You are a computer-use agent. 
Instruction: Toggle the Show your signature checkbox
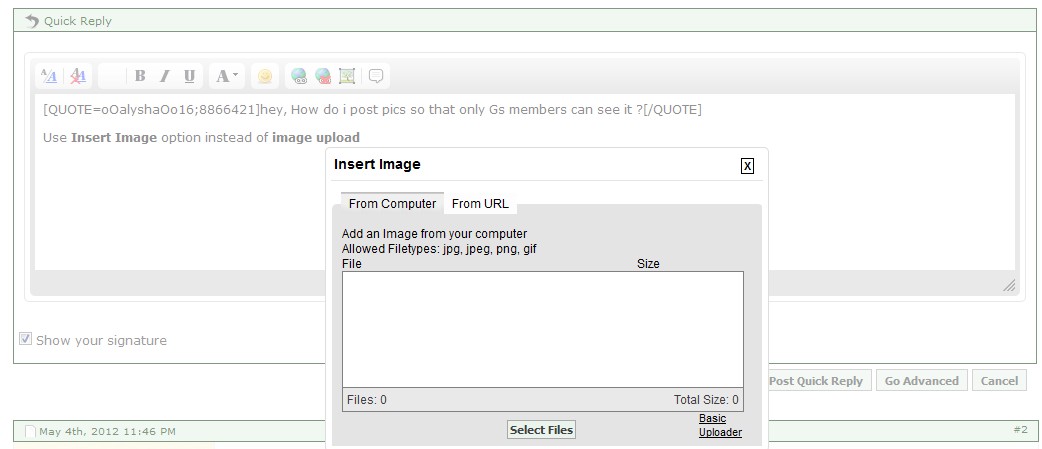[26, 339]
